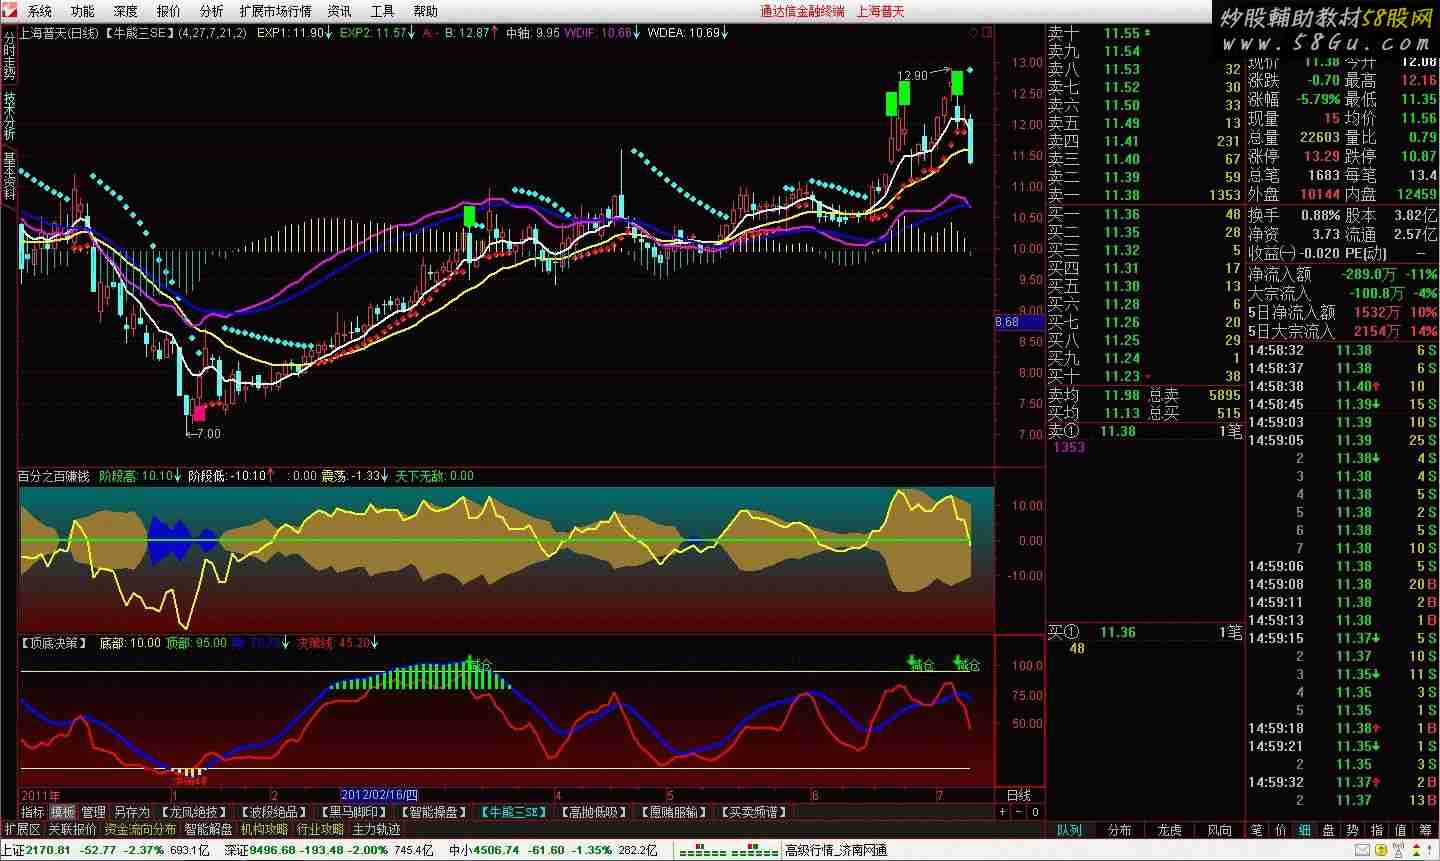The image size is (1440, 861).
Task: Switch to the 龙虎 tab
Action: [1170, 830]
